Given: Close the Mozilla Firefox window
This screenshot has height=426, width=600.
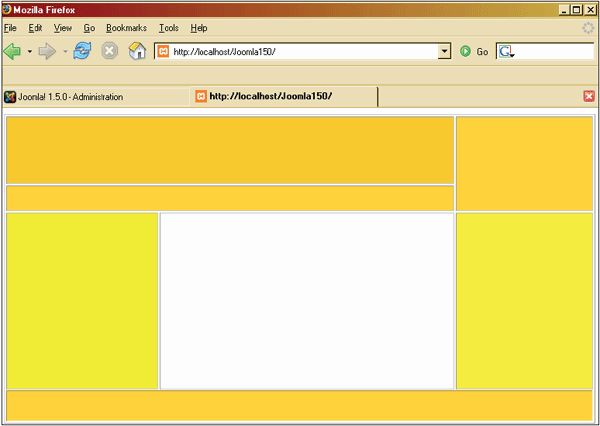Looking at the screenshot, I should click(590, 10).
